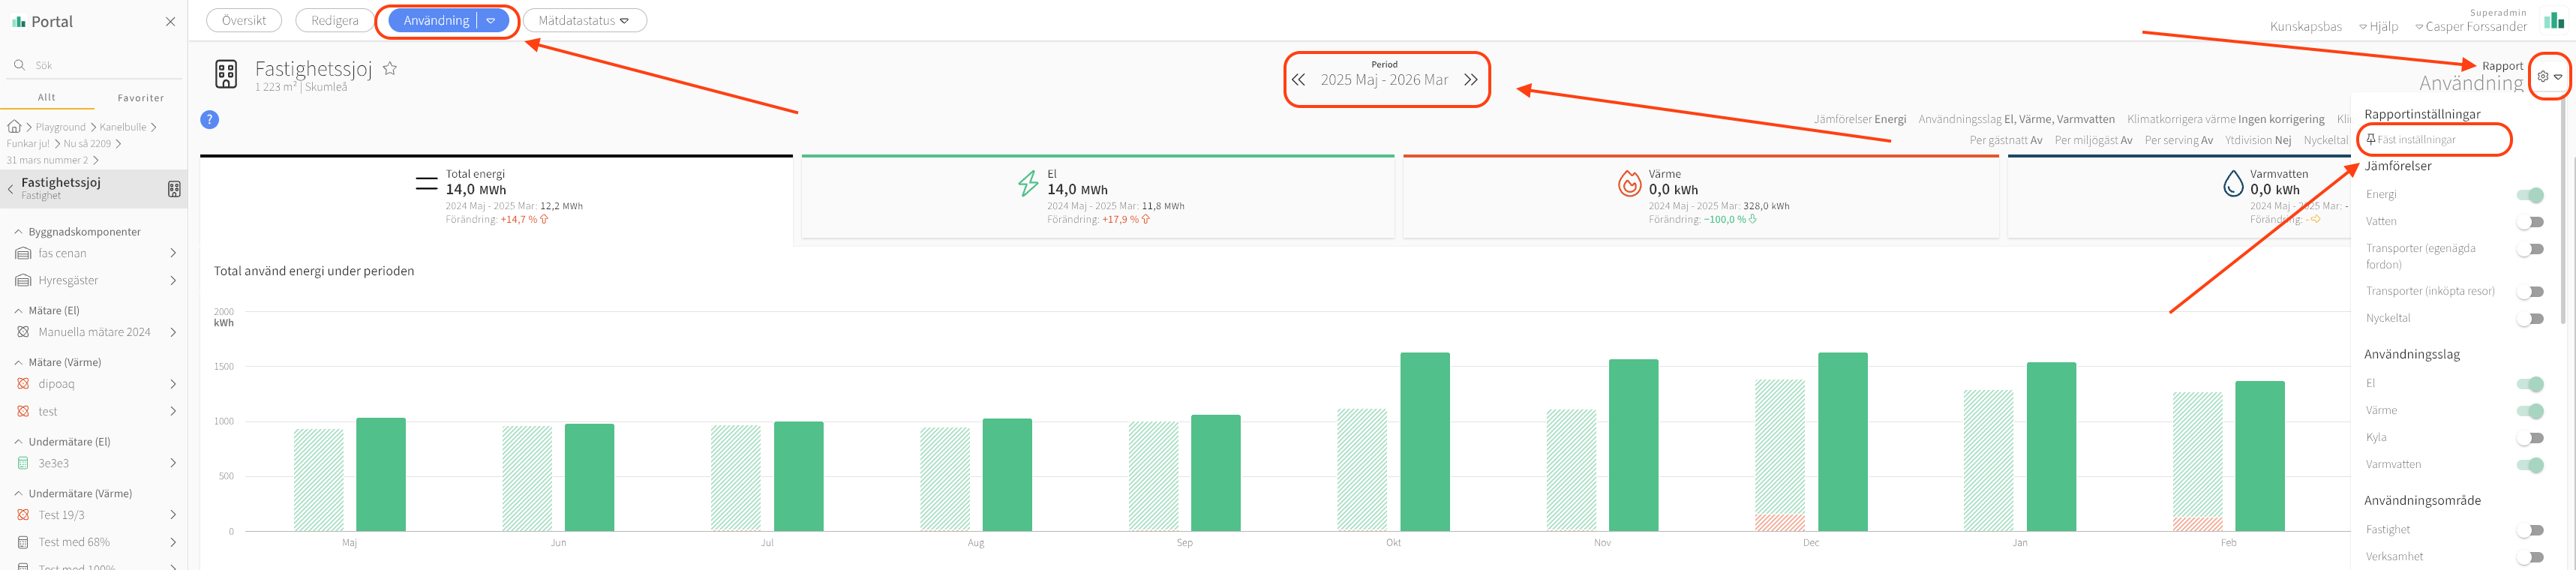Turn off the Varmvatten toggle

tap(2530, 465)
